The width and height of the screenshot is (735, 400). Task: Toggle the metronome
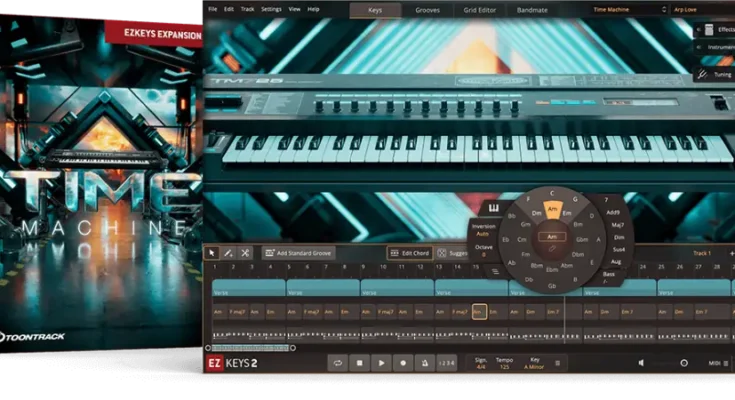(426, 362)
